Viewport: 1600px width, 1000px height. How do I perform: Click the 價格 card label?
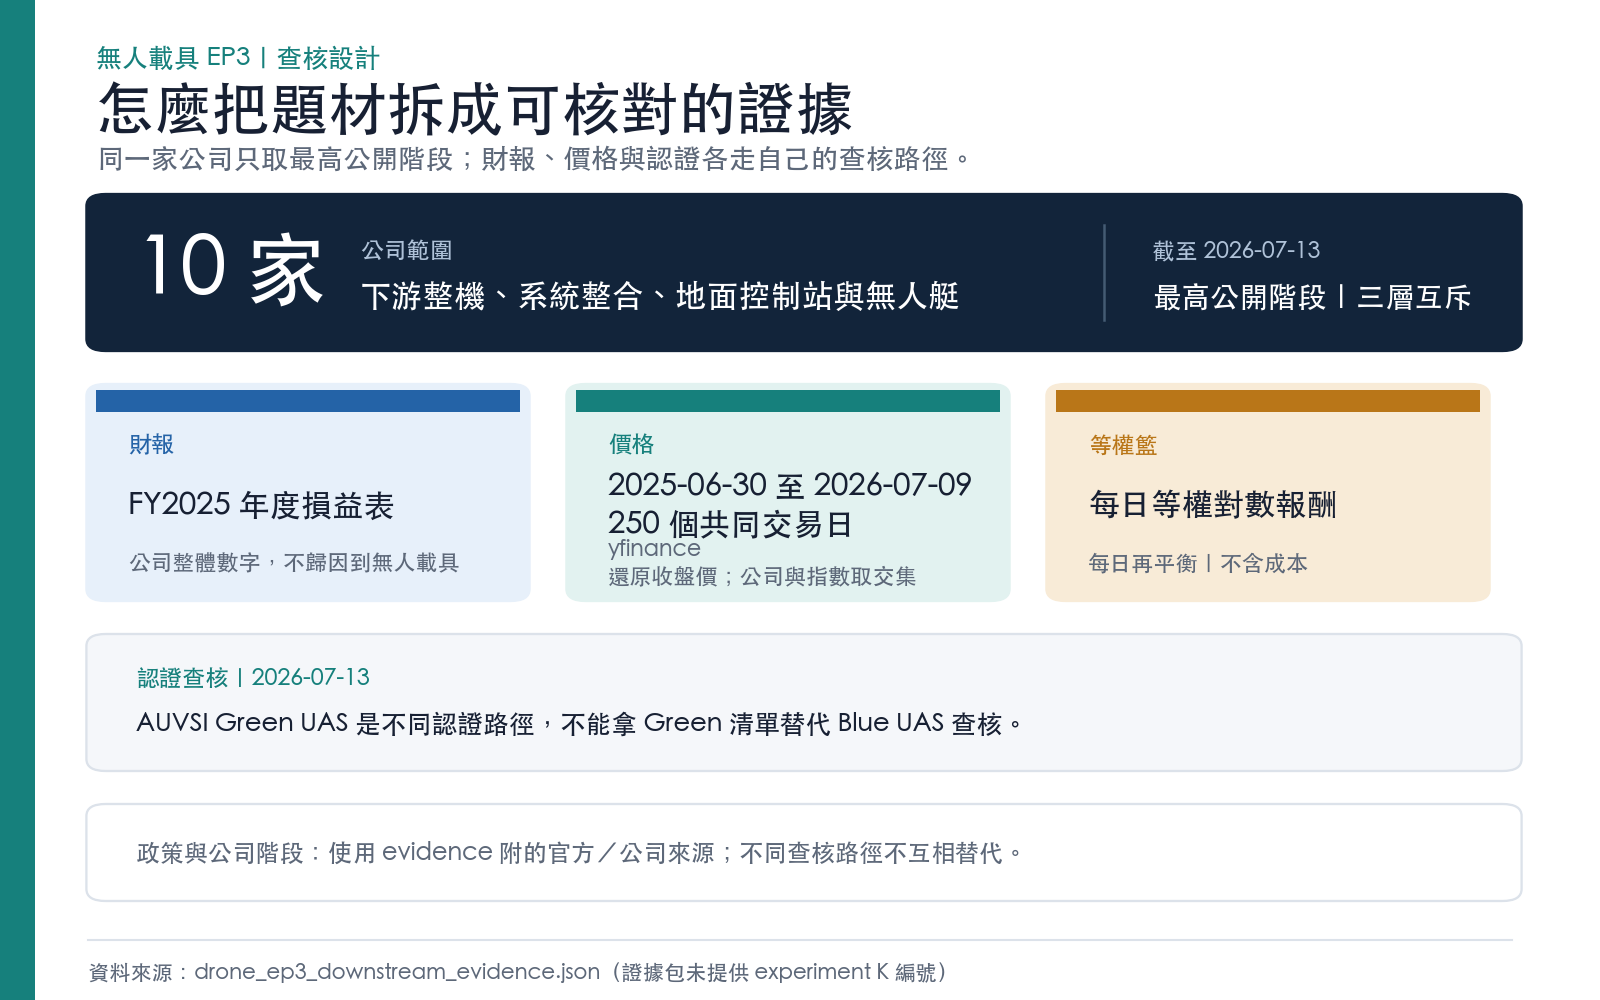pyautogui.click(x=632, y=444)
